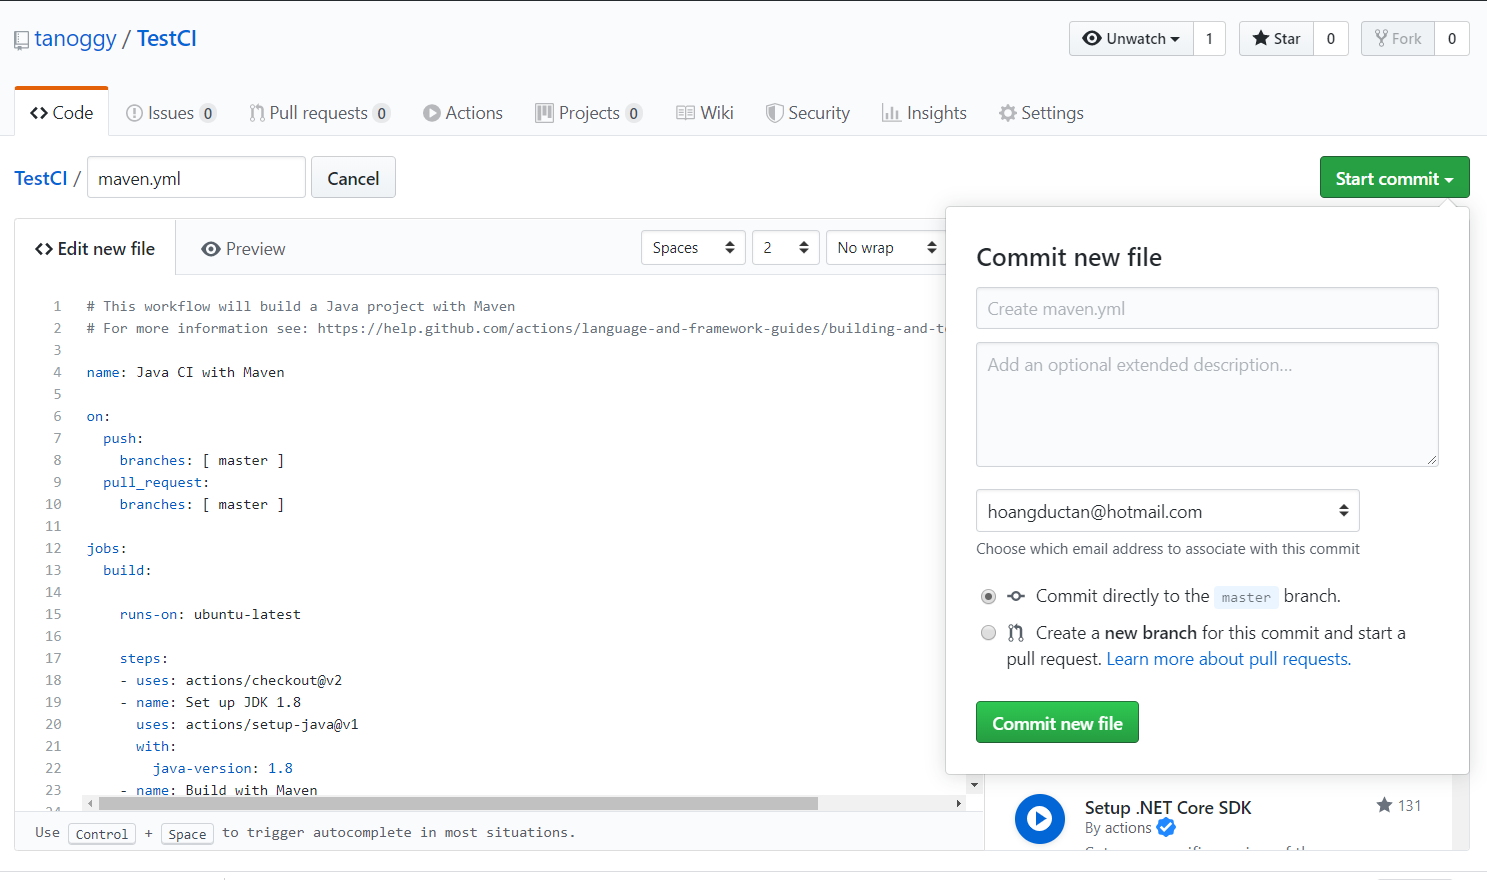Open the Security tab
Image resolution: width=1487 pixels, height=880 pixels.
pyautogui.click(x=808, y=113)
